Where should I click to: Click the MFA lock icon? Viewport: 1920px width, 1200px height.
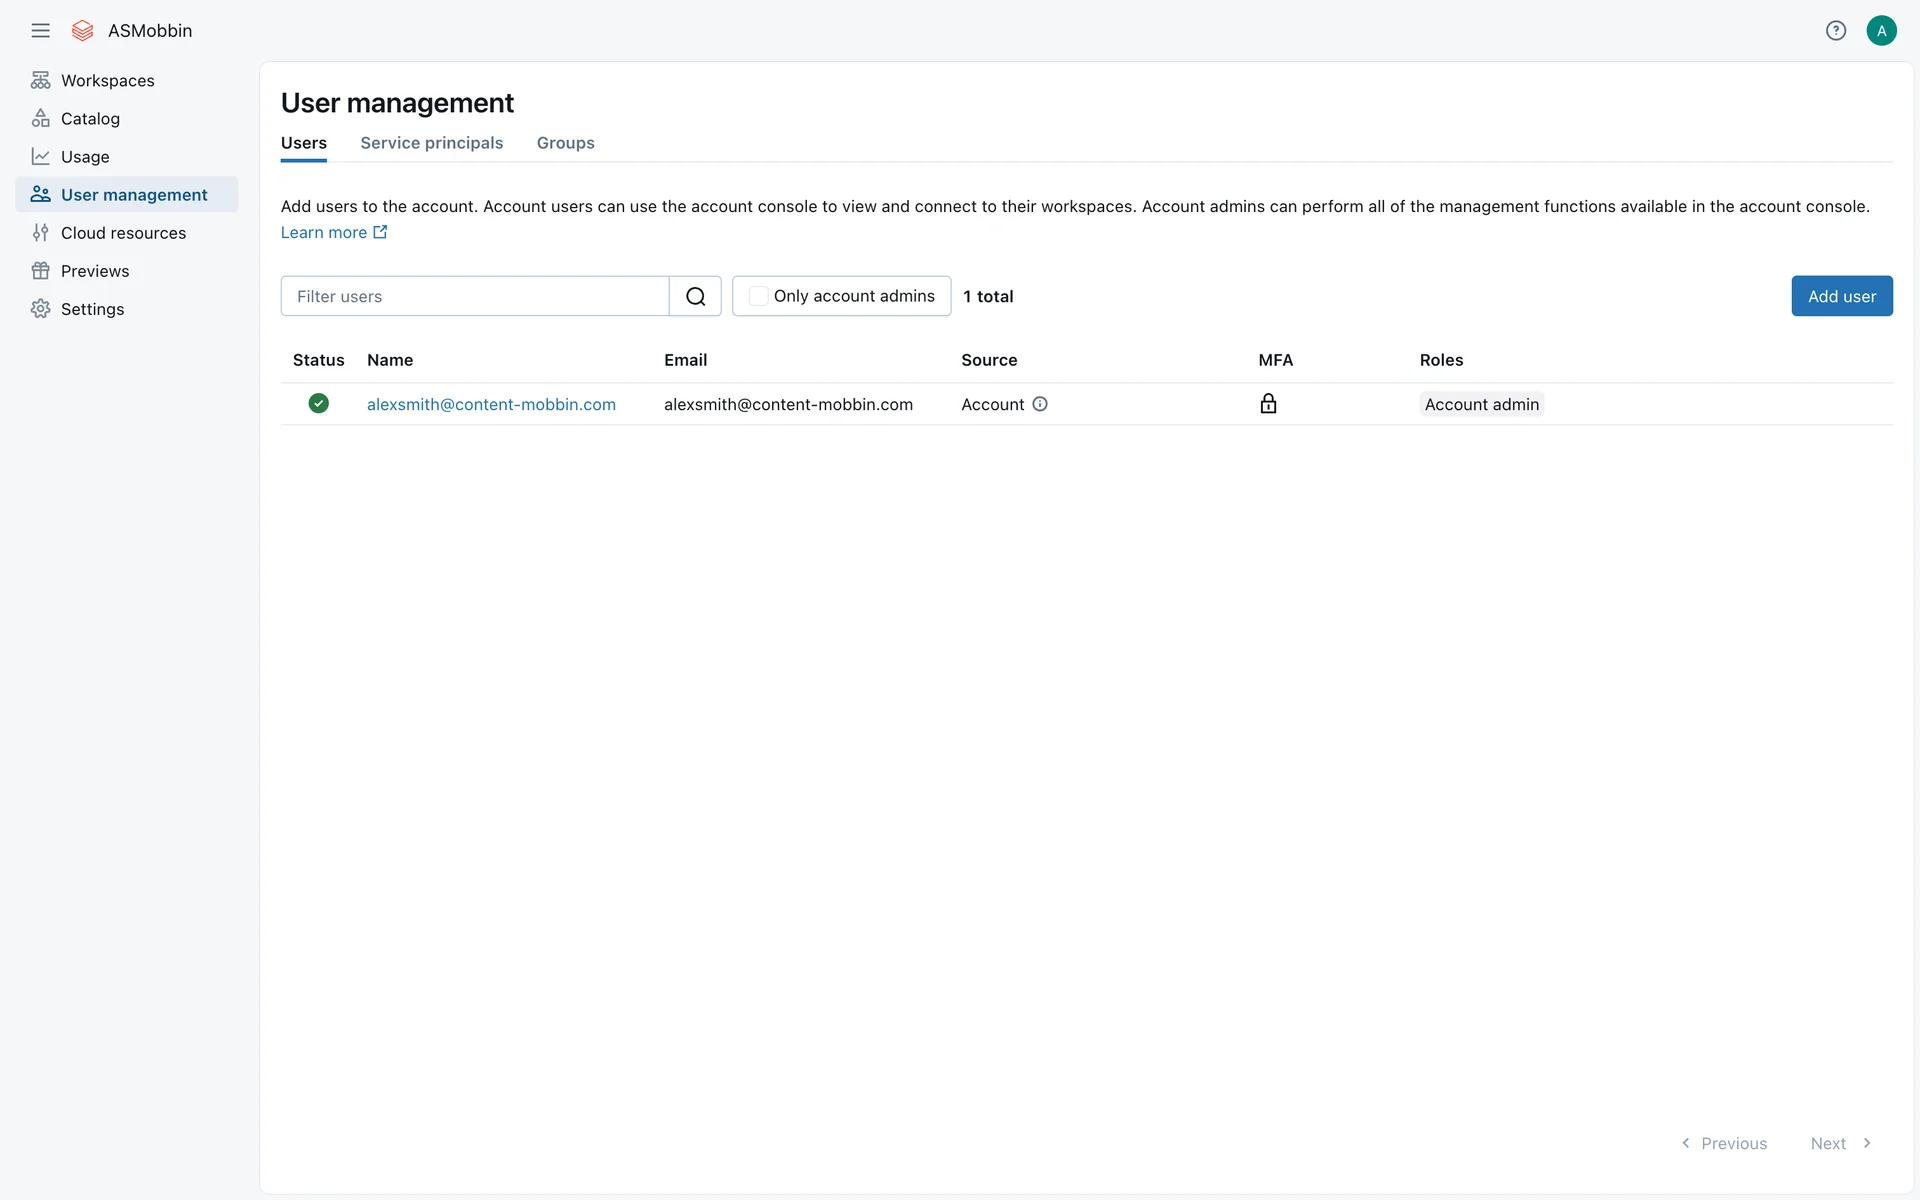[x=1268, y=404]
